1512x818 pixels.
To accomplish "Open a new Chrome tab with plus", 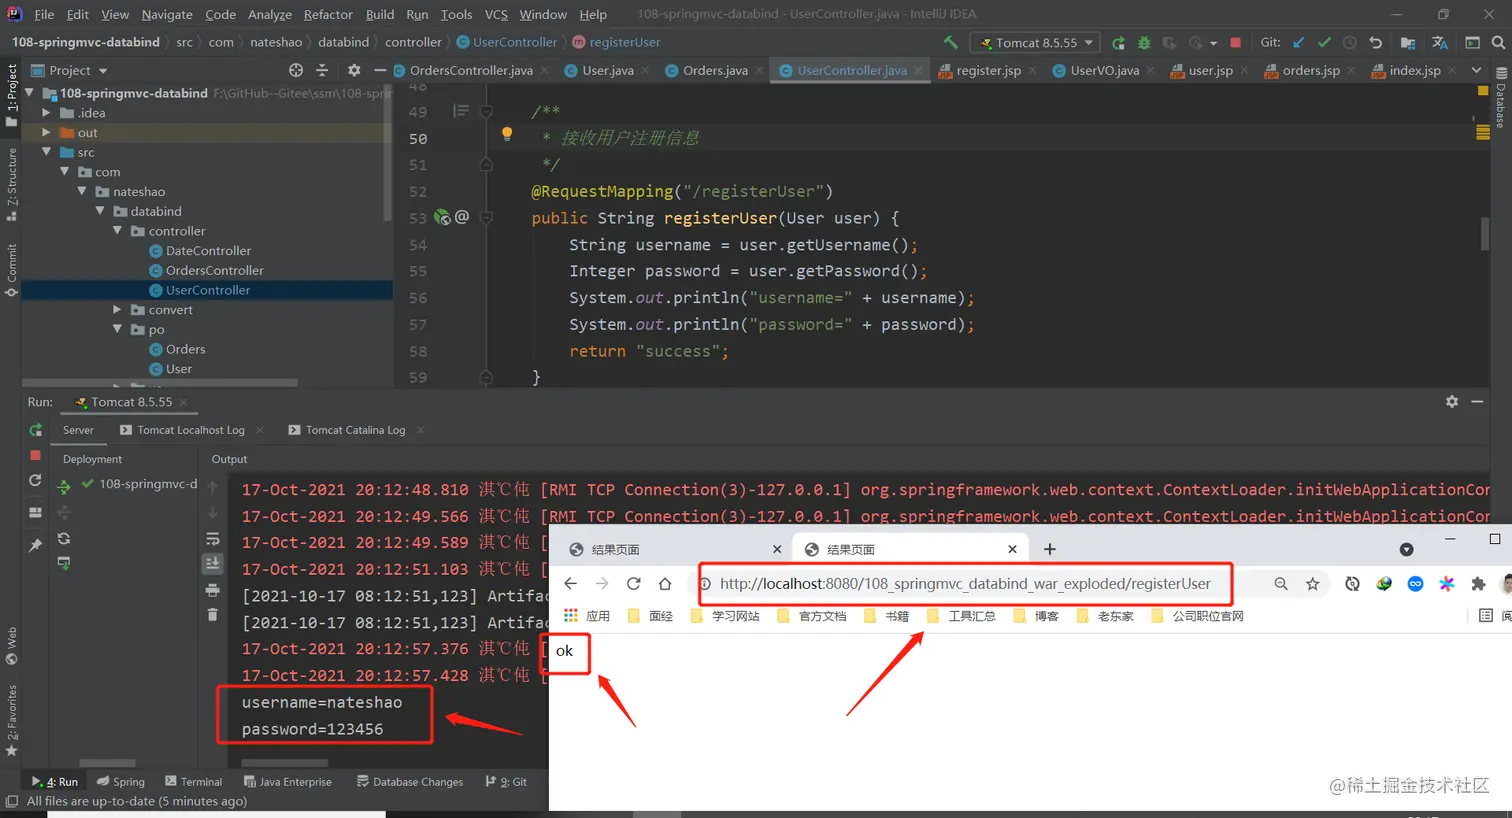I will pos(1049,549).
